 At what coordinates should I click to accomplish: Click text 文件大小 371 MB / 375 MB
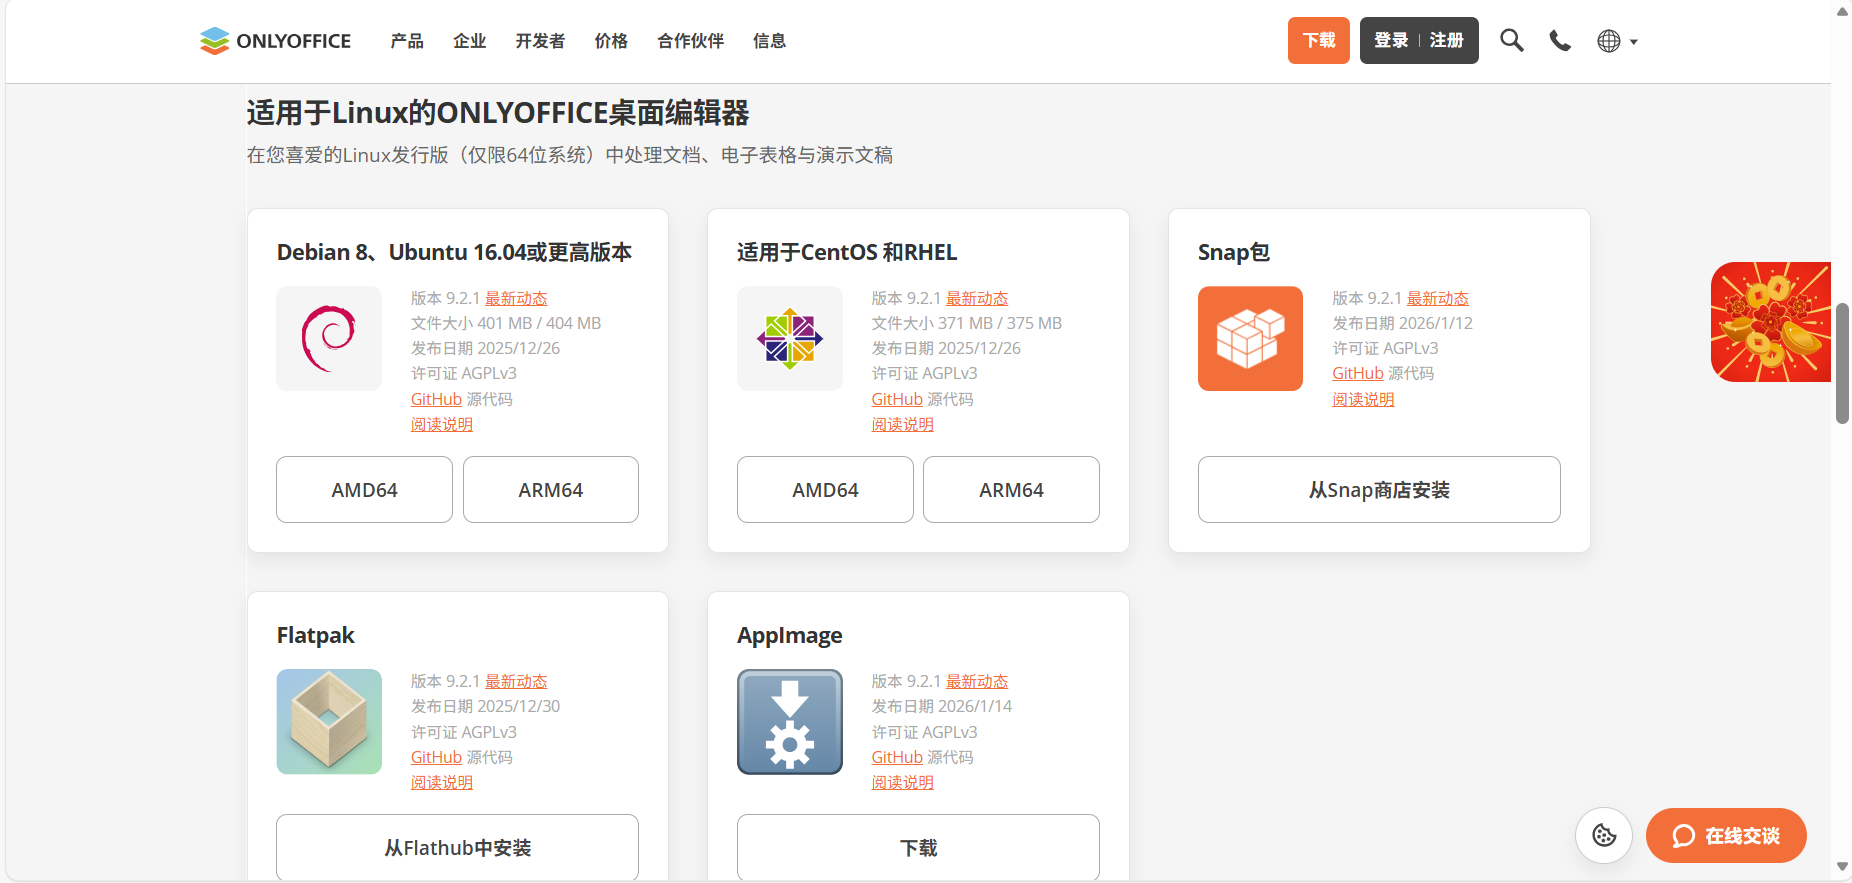click(x=967, y=323)
